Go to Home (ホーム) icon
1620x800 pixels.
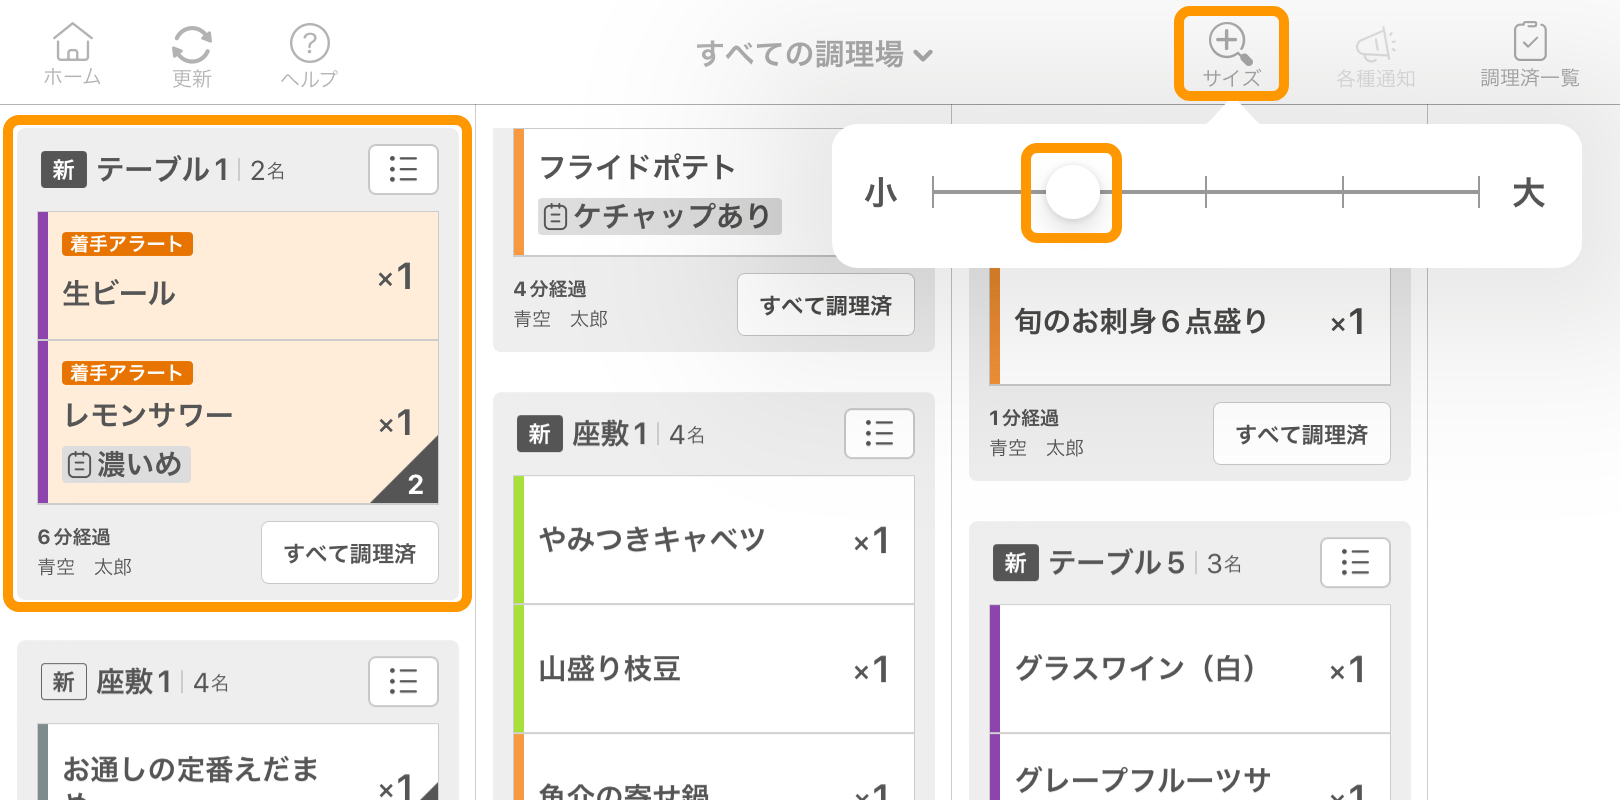72,54
